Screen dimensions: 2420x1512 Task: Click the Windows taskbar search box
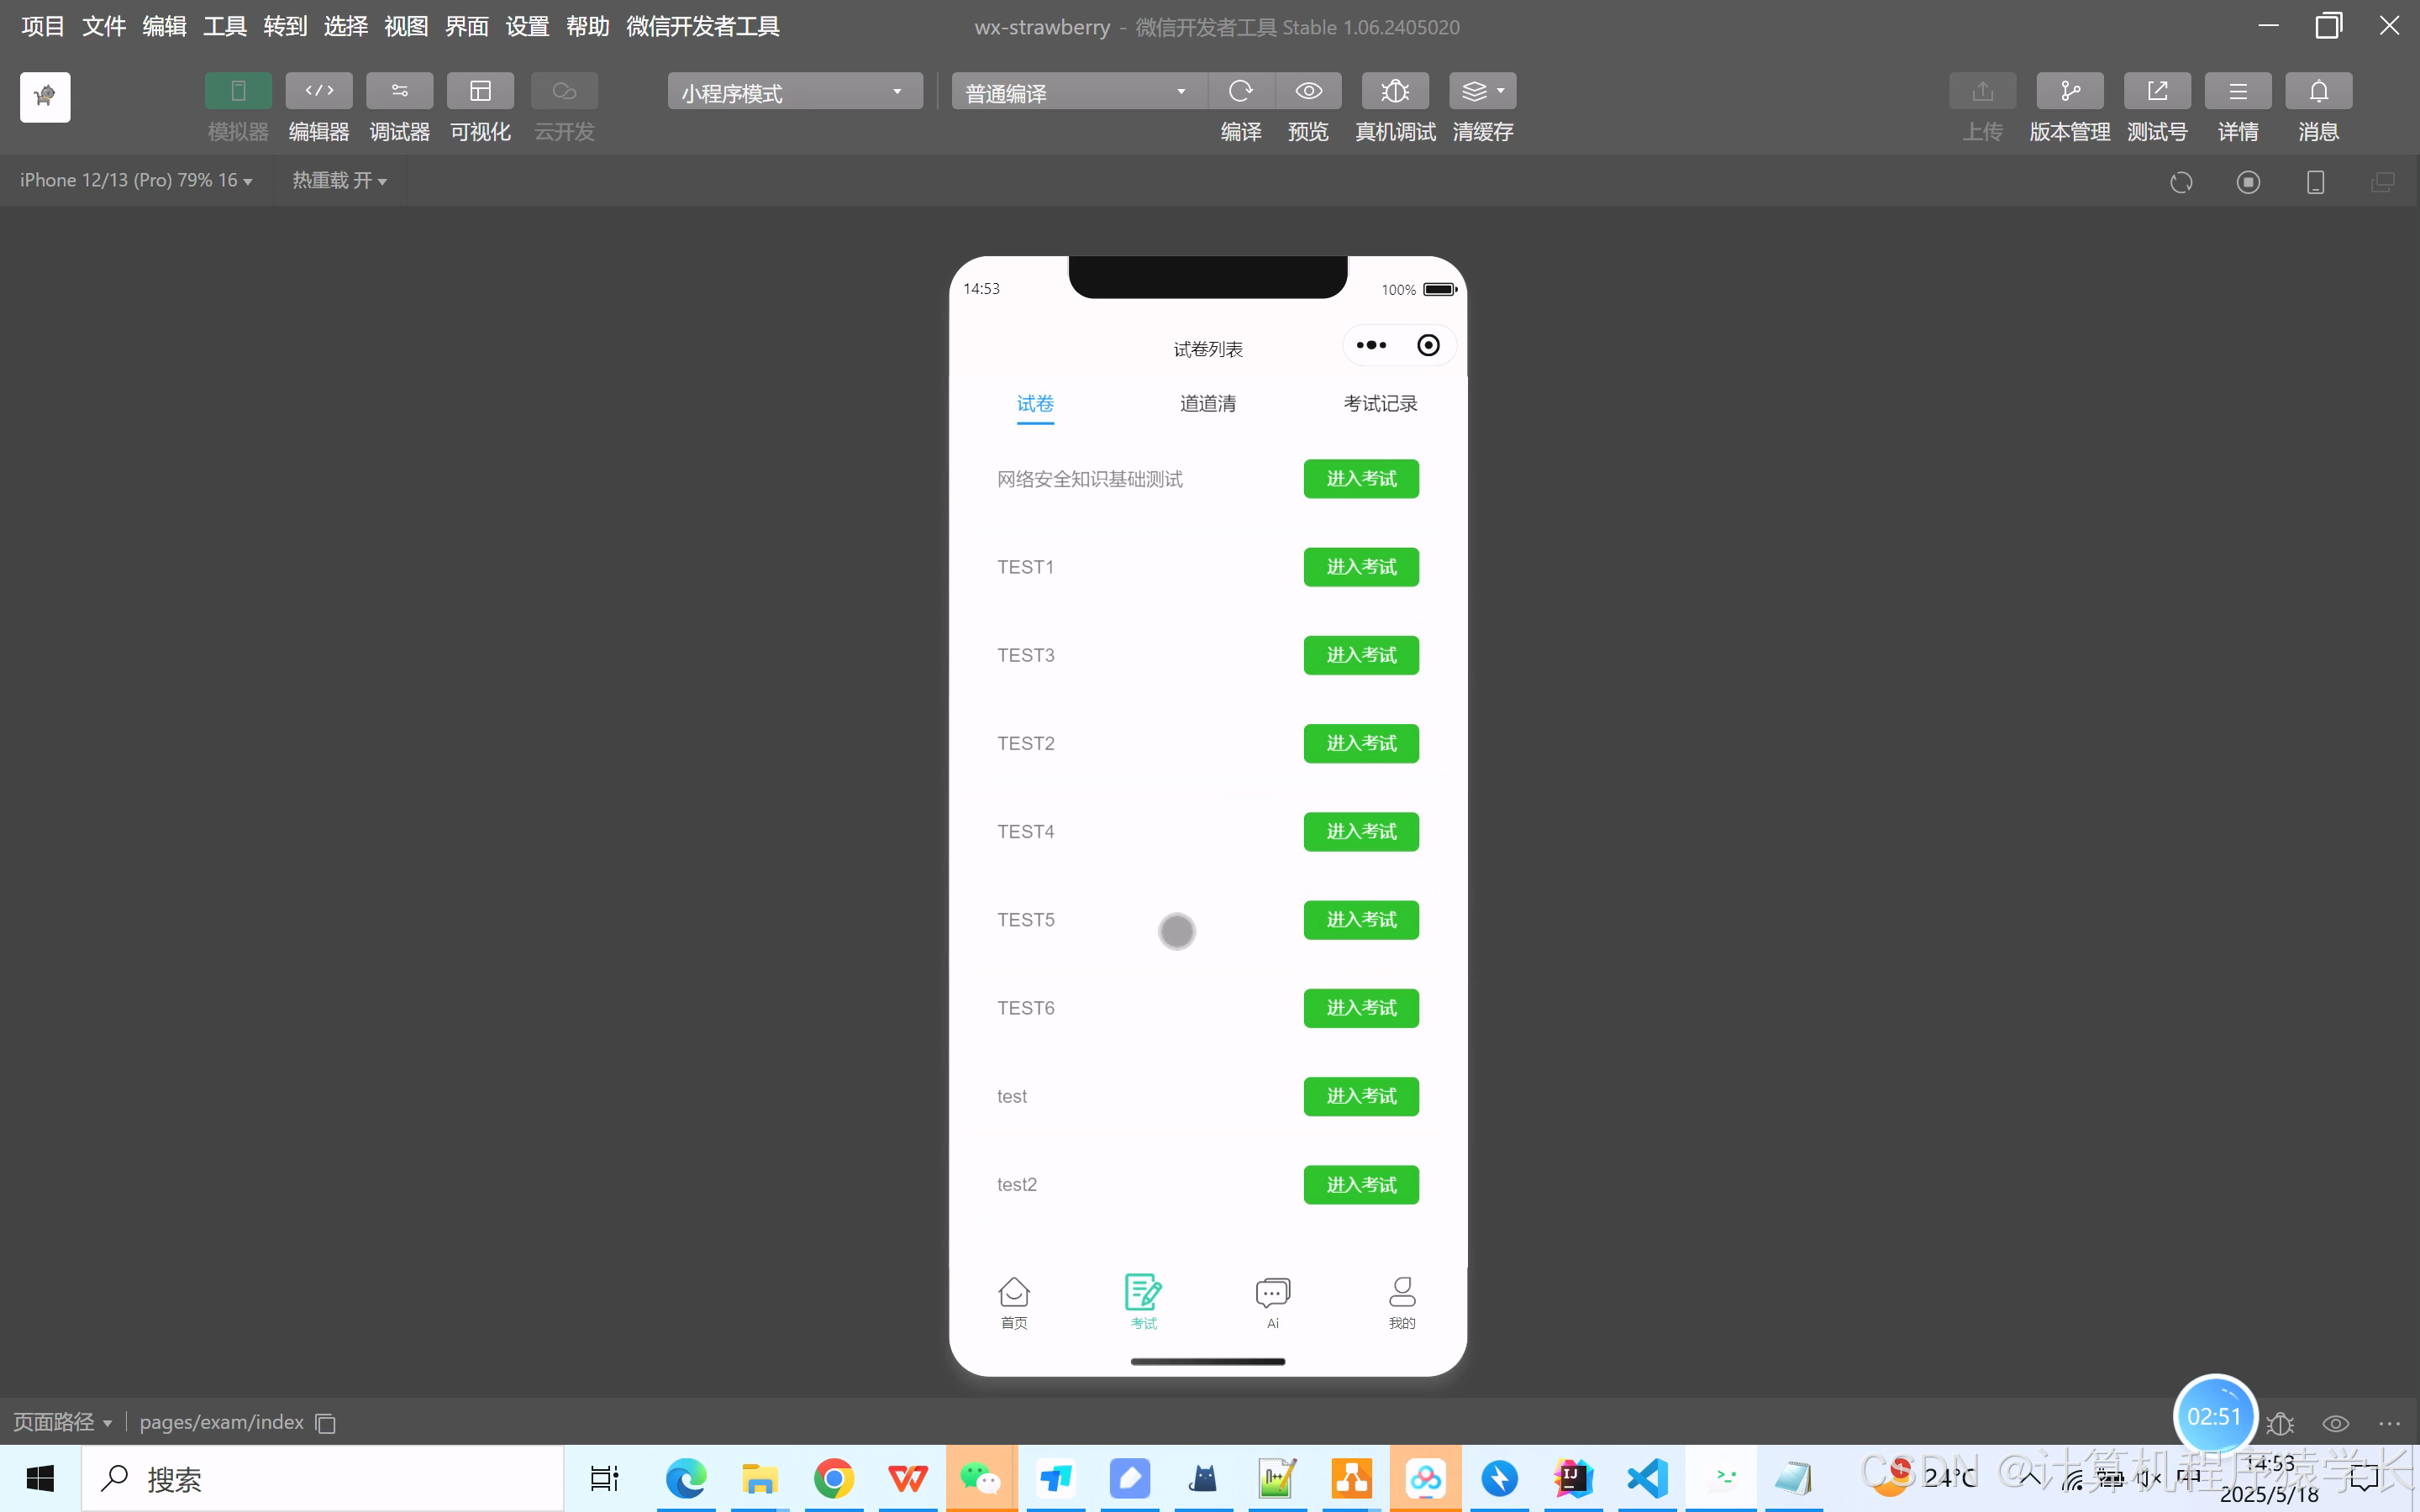pyautogui.click(x=322, y=1479)
